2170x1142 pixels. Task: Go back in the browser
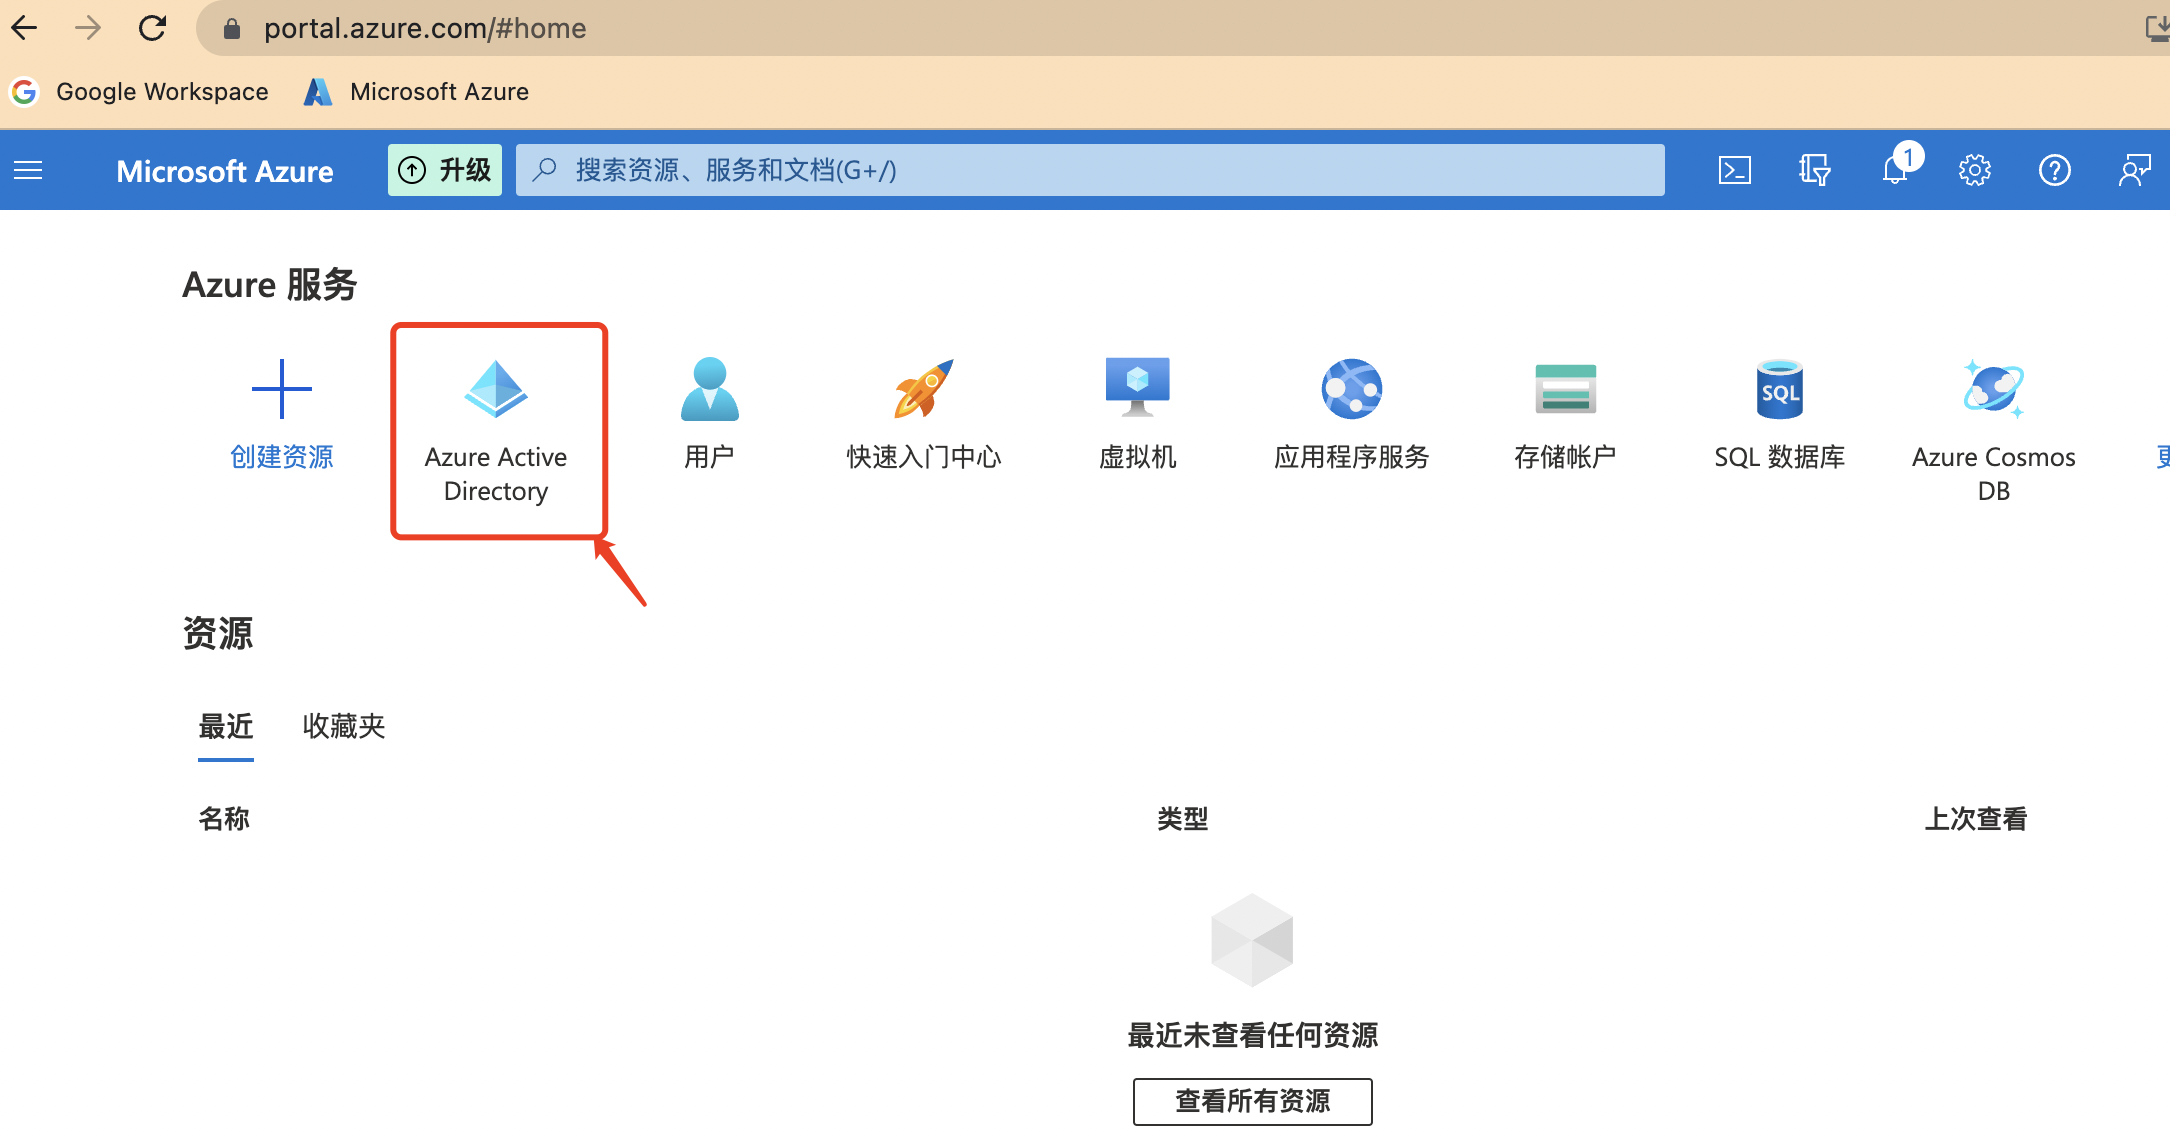[x=25, y=28]
